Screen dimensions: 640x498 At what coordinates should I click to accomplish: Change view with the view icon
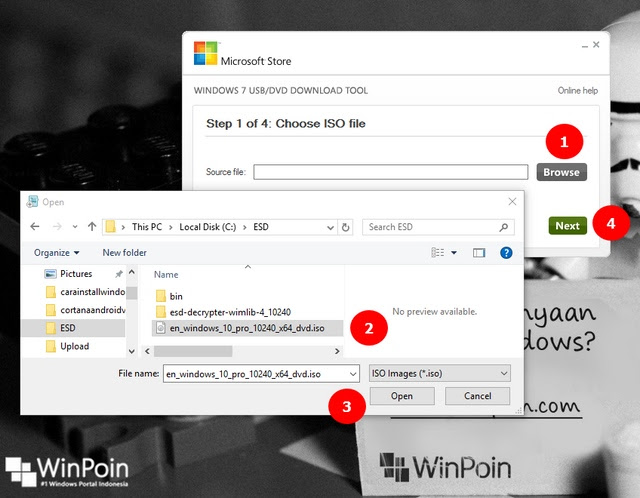point(438,253)
